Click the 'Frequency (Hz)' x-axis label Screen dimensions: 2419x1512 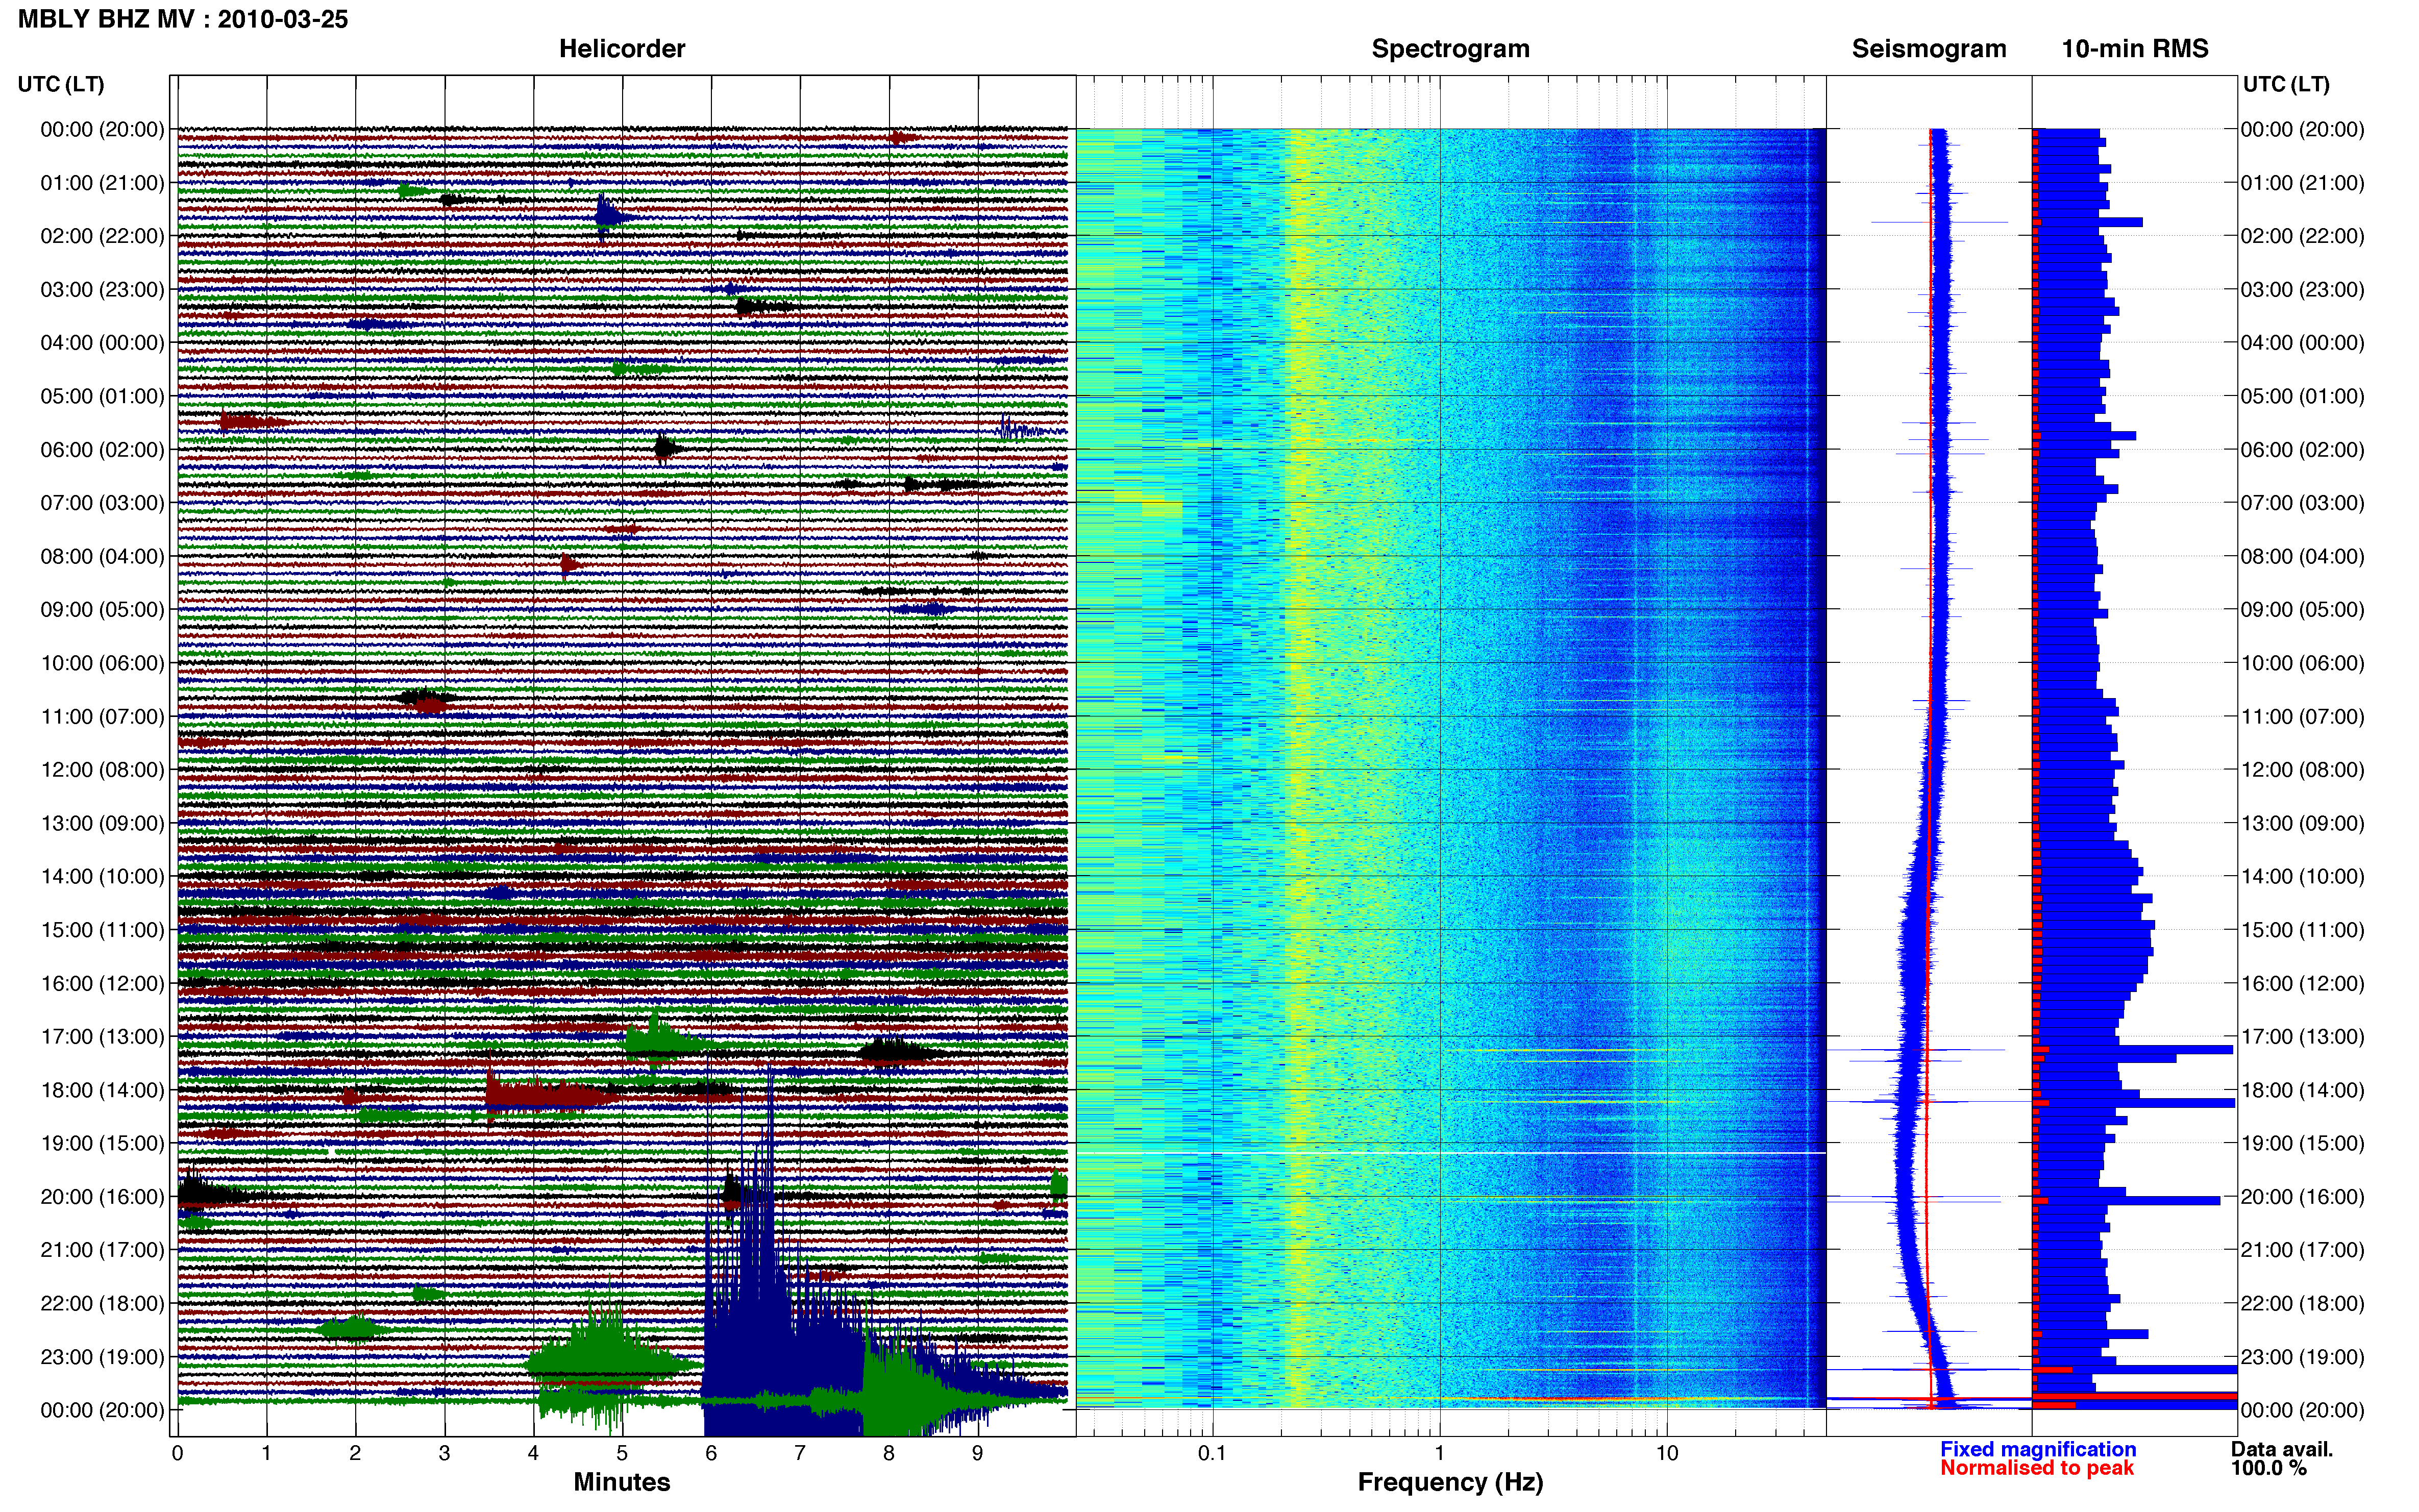point(1450,1482)
